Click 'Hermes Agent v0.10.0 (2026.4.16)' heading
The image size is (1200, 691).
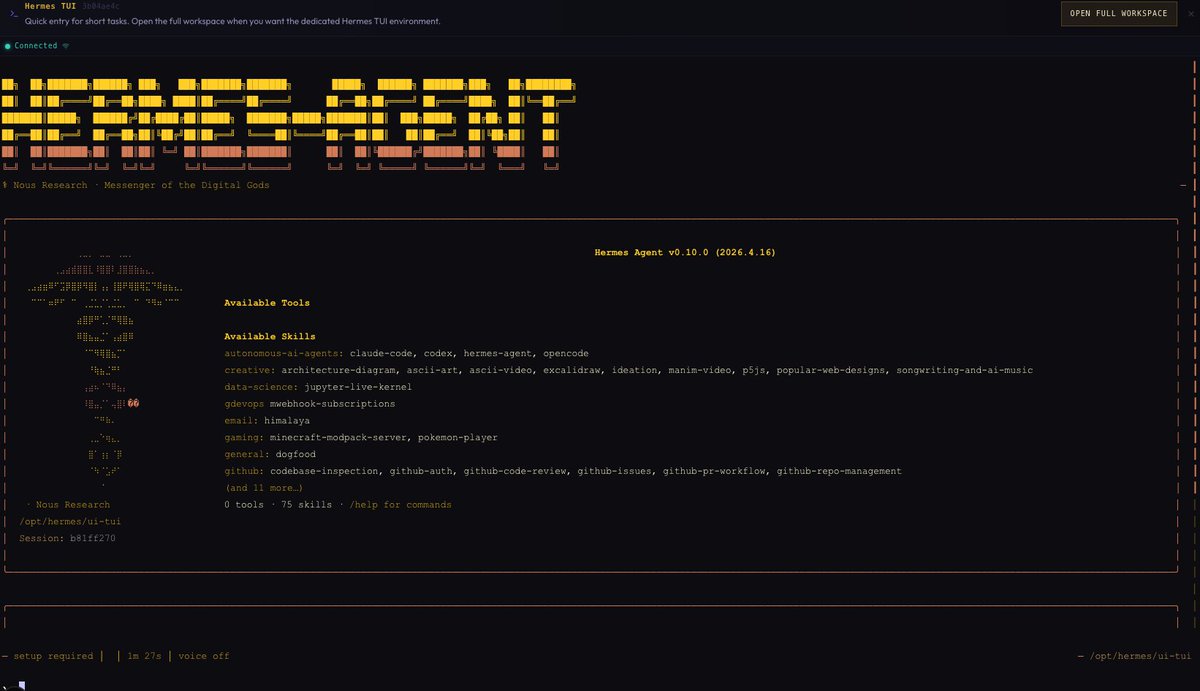click(684, 253)
